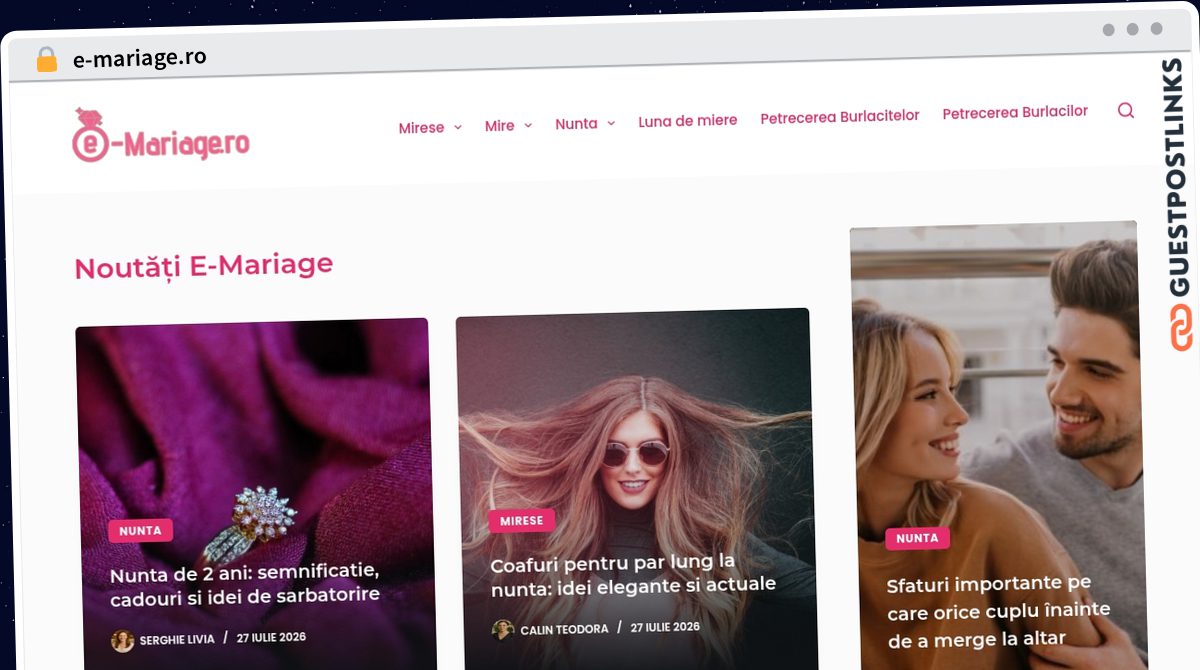Expand the Nunta dropdown chevron
The width and height of the screenshot is (1200, 670).
pos(611,123)
